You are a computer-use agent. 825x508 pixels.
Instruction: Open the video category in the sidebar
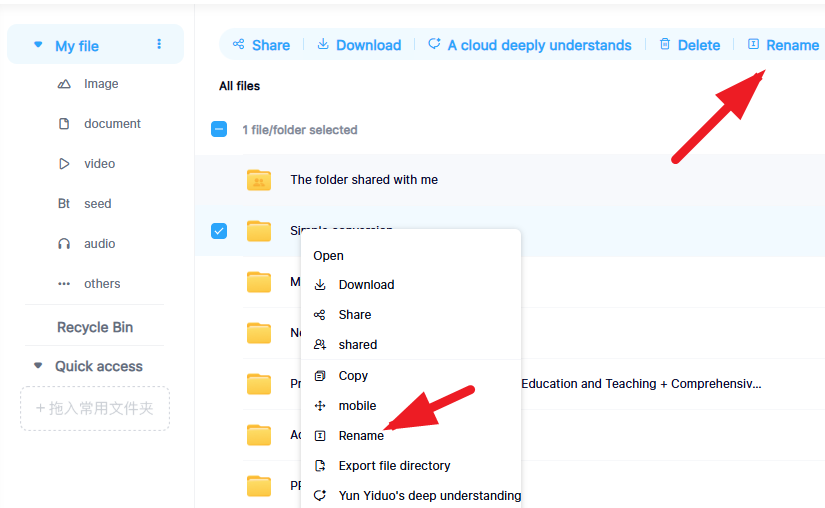(x=99, y=164)
